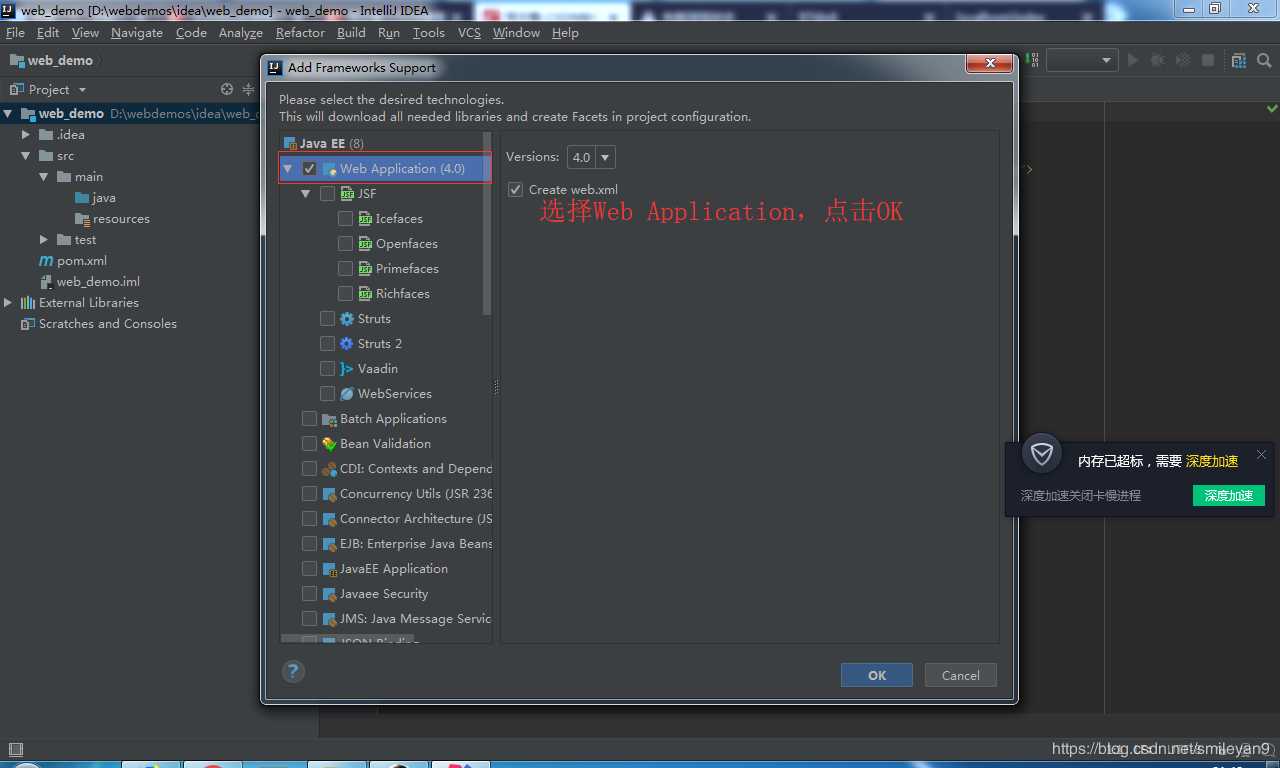
Task: Click the frameworks list vertical scrollbar
Action: pos(487,223)
